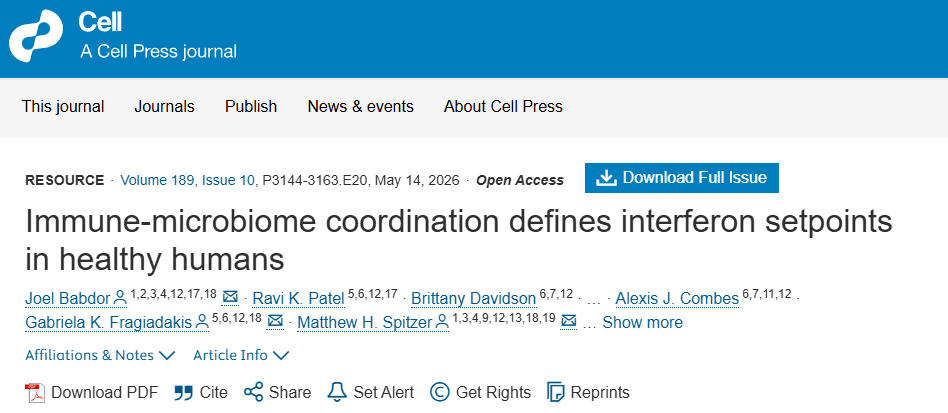Open the Volume 189, Issue 10 link
Image resolution: width=948 pixels, height=413 pixels.
[187, 180]
